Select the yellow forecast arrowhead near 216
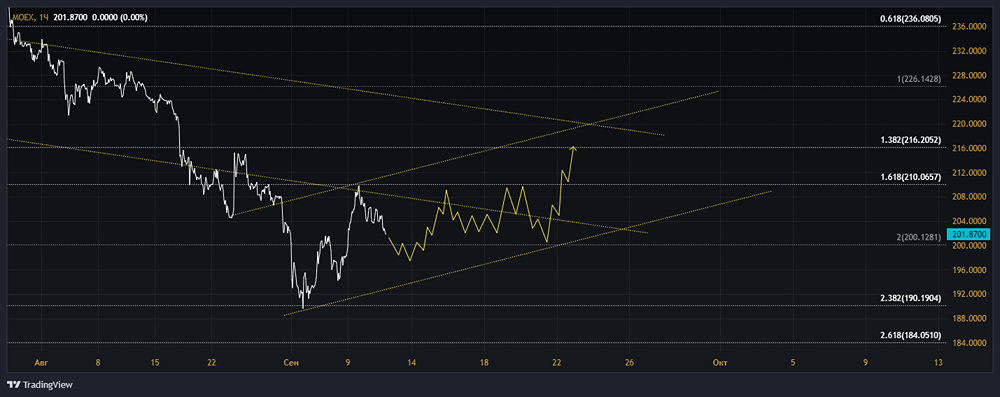 (x=573, y=149)
